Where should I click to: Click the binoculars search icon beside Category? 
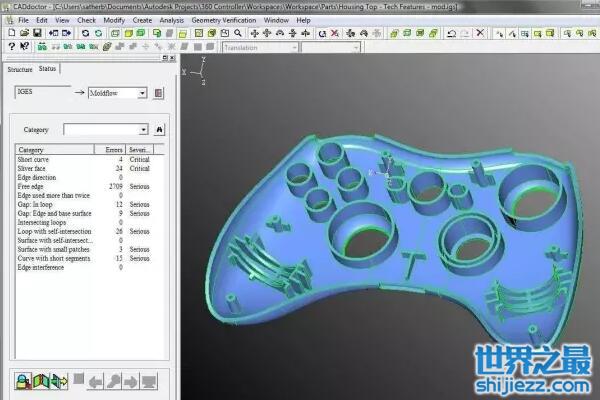point(159,129)
